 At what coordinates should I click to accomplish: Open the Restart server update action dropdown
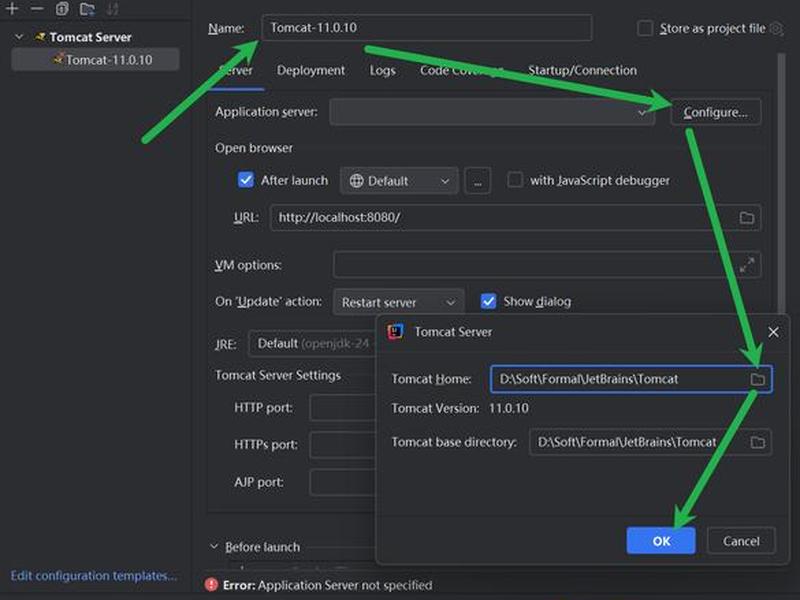[x=398, y=302]
